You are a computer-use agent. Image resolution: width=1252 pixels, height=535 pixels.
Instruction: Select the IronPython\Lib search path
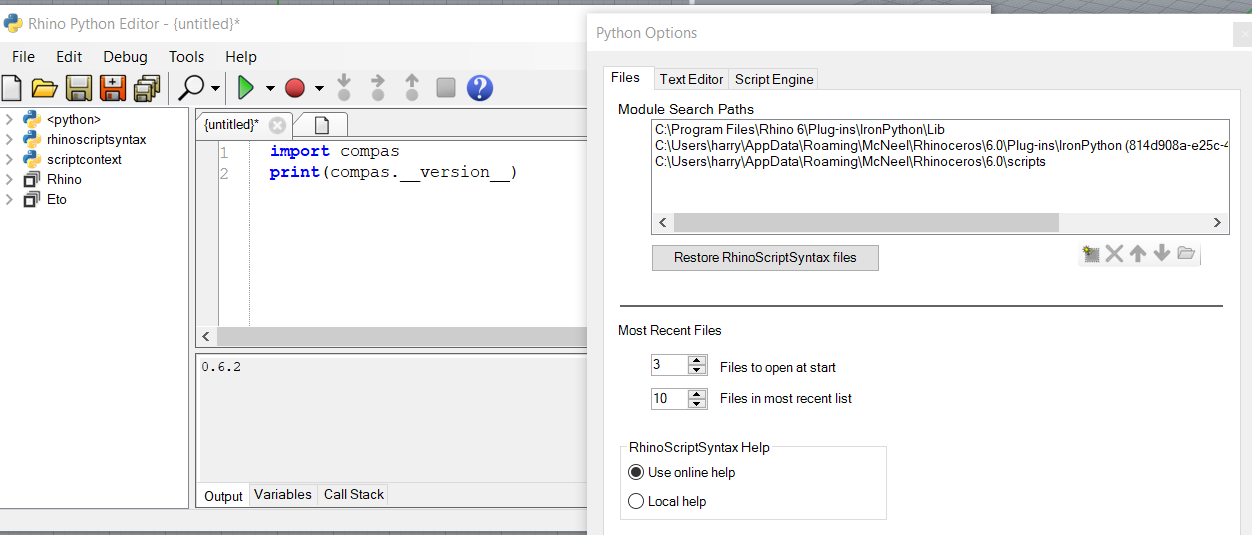click(x=800, y=129)
